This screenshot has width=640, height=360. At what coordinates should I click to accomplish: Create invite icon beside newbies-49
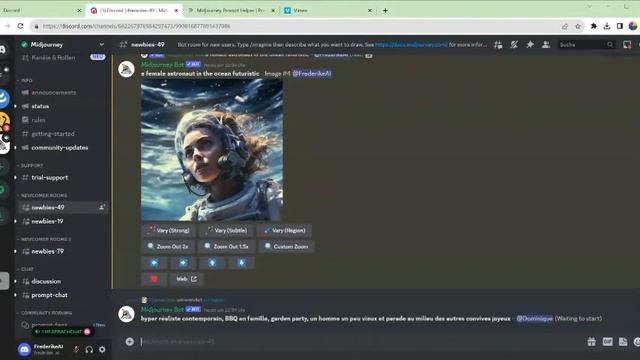pyautogui.click(x=102, y=207)
